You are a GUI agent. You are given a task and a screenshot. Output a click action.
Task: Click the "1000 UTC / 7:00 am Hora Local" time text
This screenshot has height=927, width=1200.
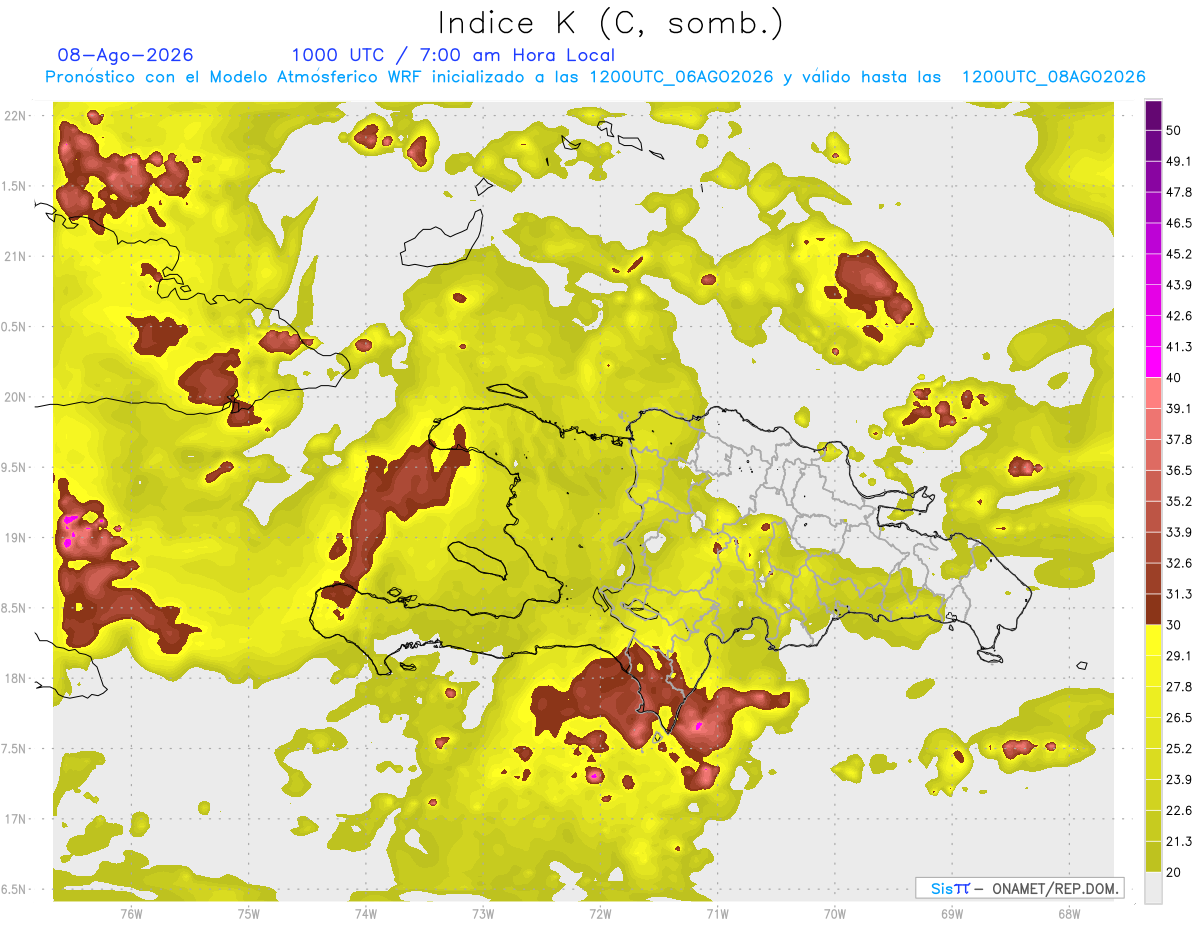[x=453, y=55]
